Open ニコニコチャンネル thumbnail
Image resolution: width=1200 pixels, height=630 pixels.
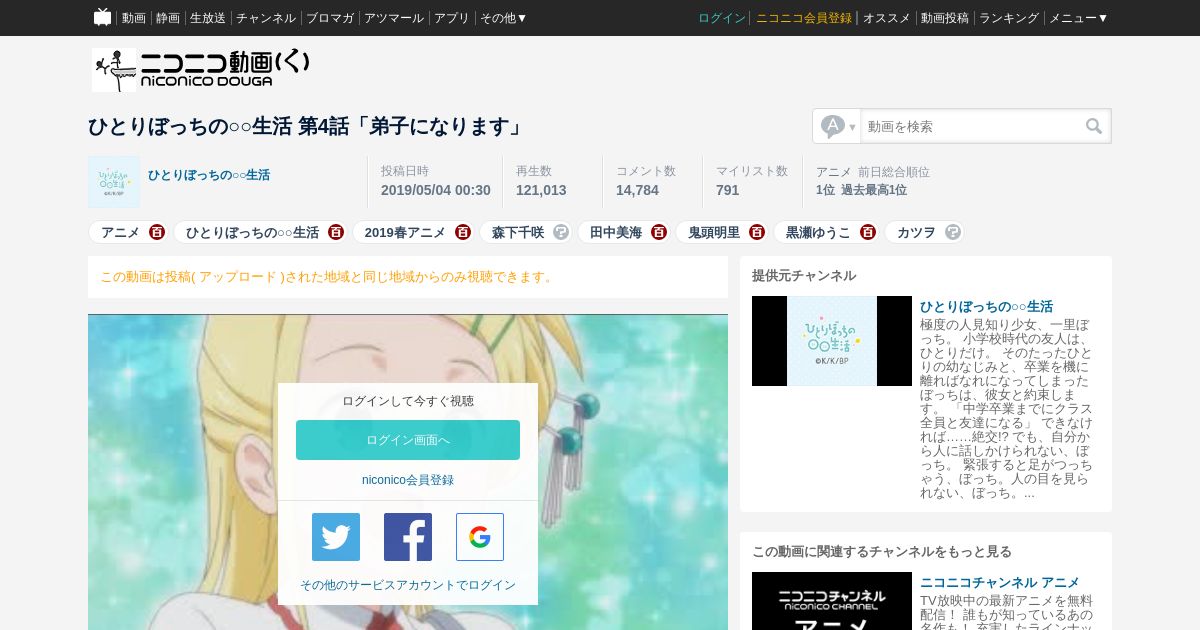[x=832, y=601]
